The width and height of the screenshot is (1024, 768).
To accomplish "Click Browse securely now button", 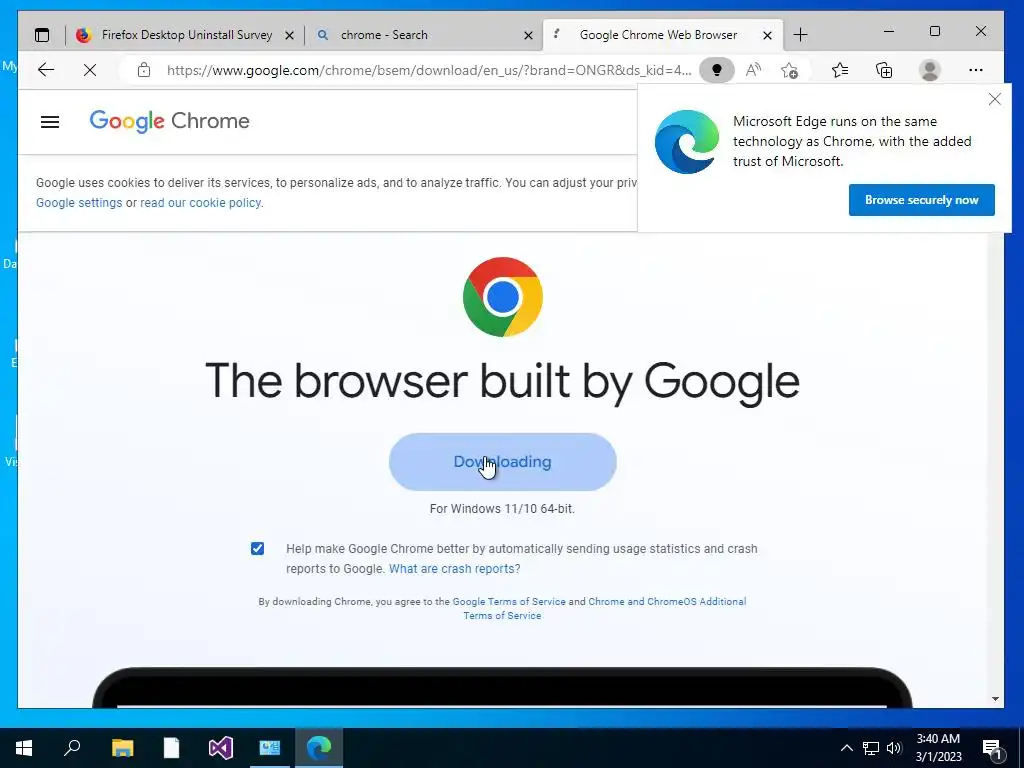I will 921,200.
